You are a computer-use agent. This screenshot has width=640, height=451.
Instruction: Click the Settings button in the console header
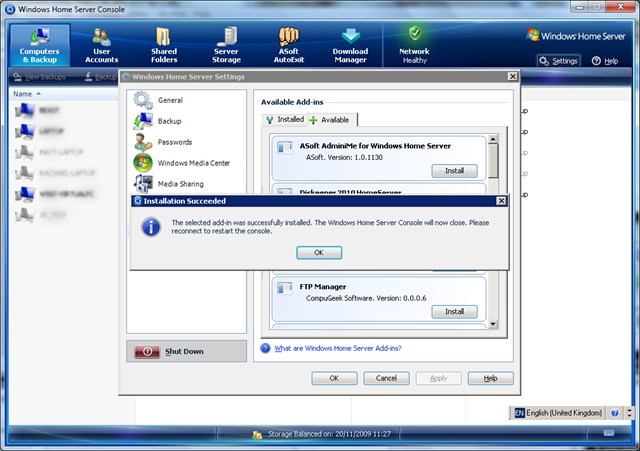(x=558, y=61)
